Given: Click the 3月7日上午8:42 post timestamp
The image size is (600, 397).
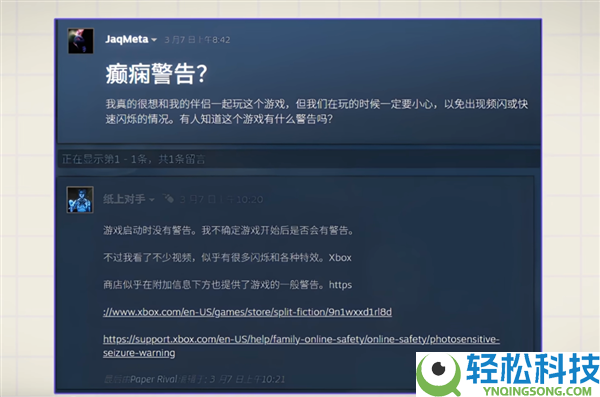Looking at the screenshot, I should point(197,40).
